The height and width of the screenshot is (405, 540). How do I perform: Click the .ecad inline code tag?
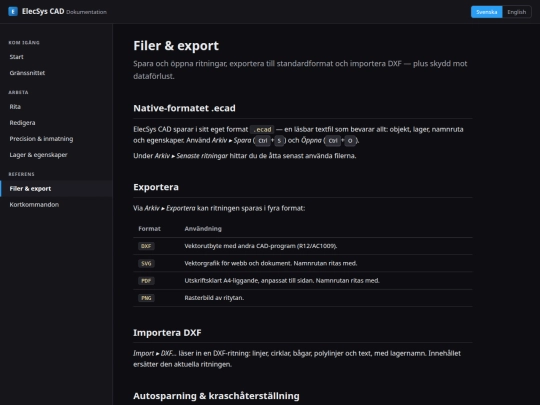(x=262, y=129)
